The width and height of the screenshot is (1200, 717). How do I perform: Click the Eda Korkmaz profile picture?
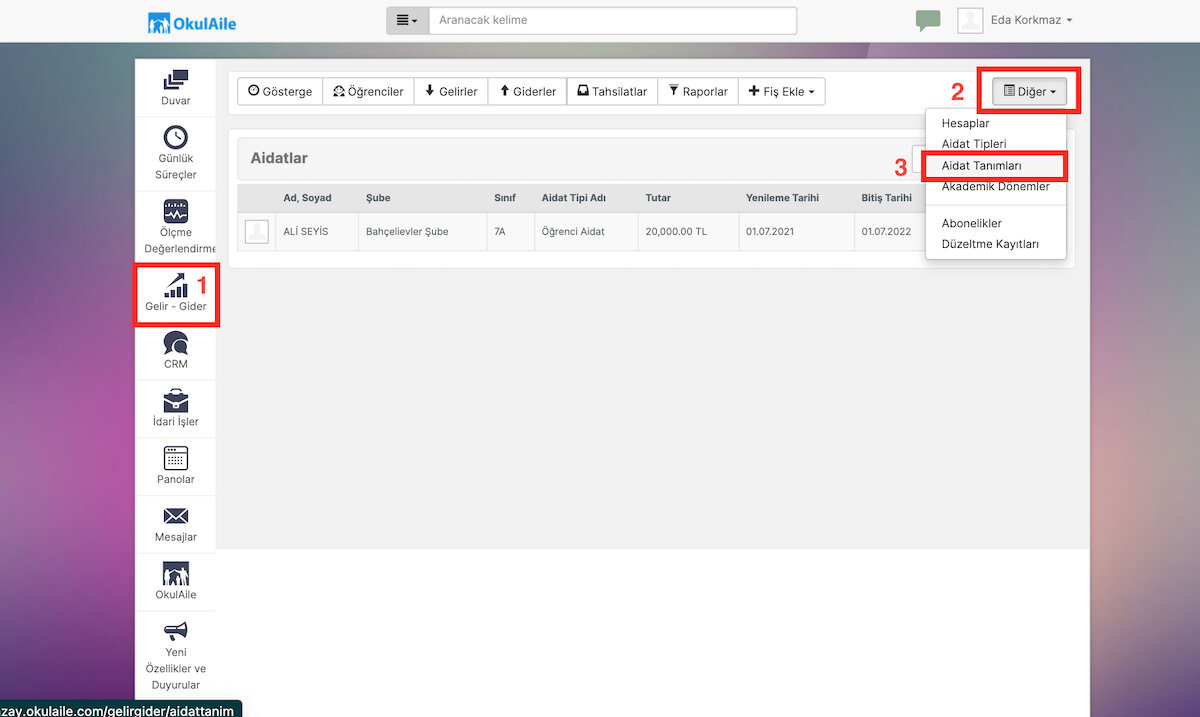(x=970, y=20)
